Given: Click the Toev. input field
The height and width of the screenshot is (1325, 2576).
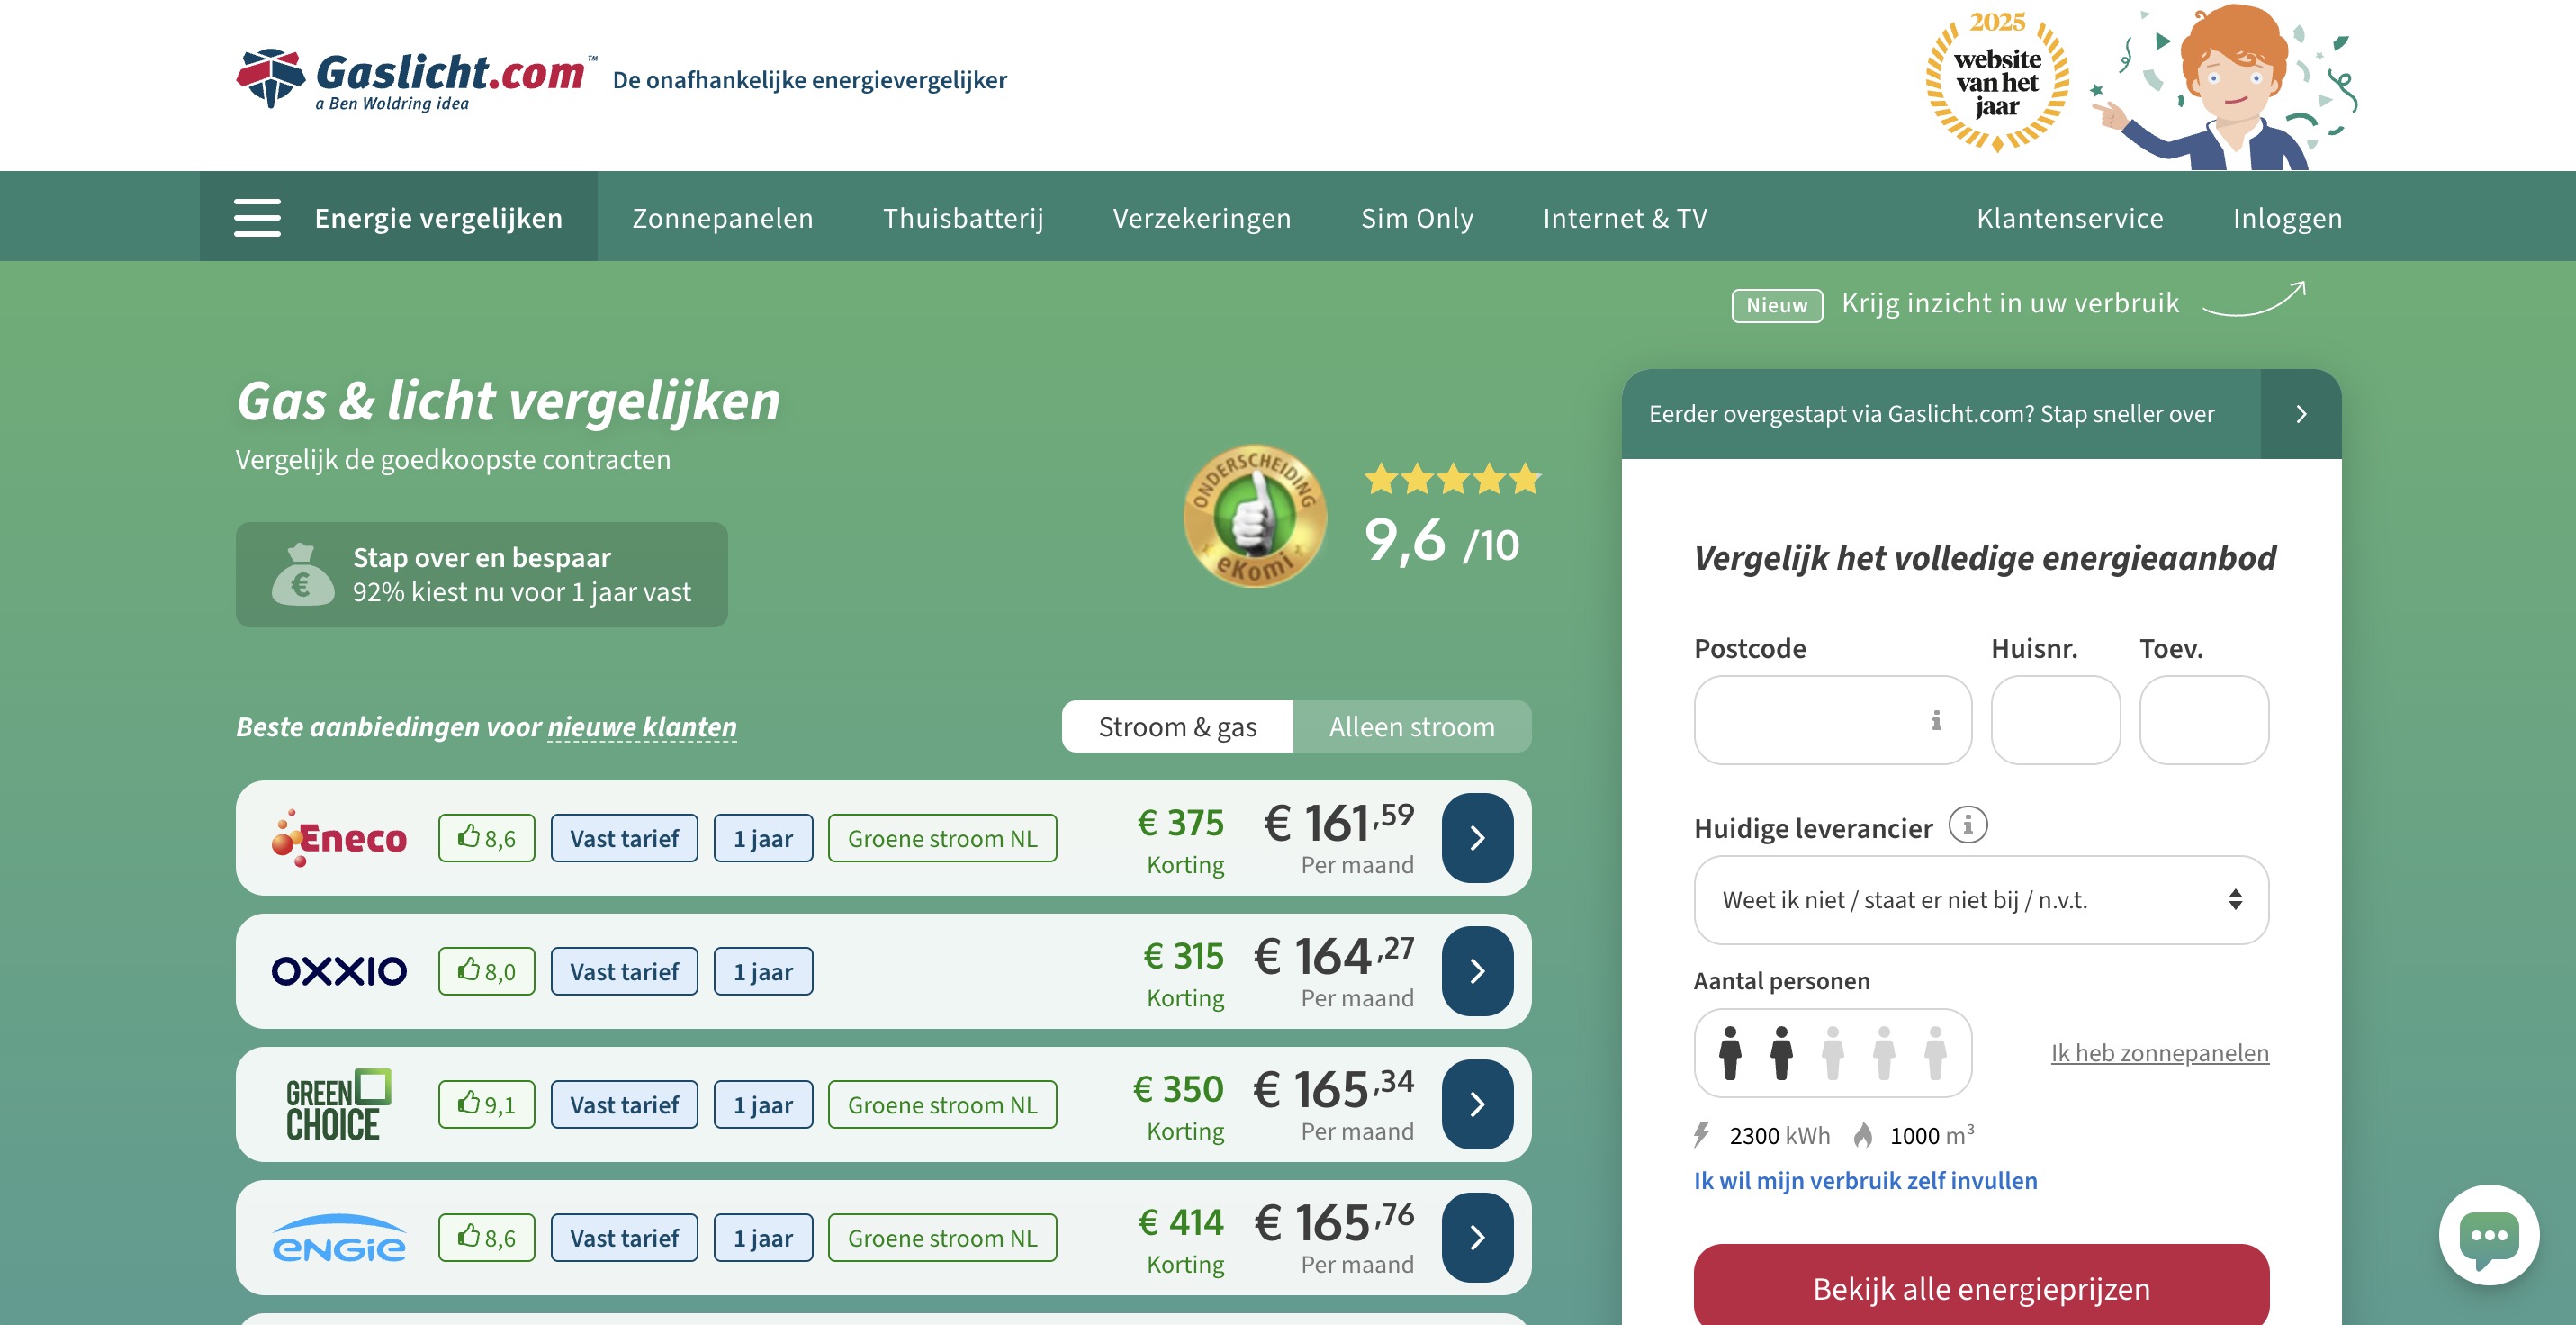Looking at the screenshot, I should tap(2204, 720).
